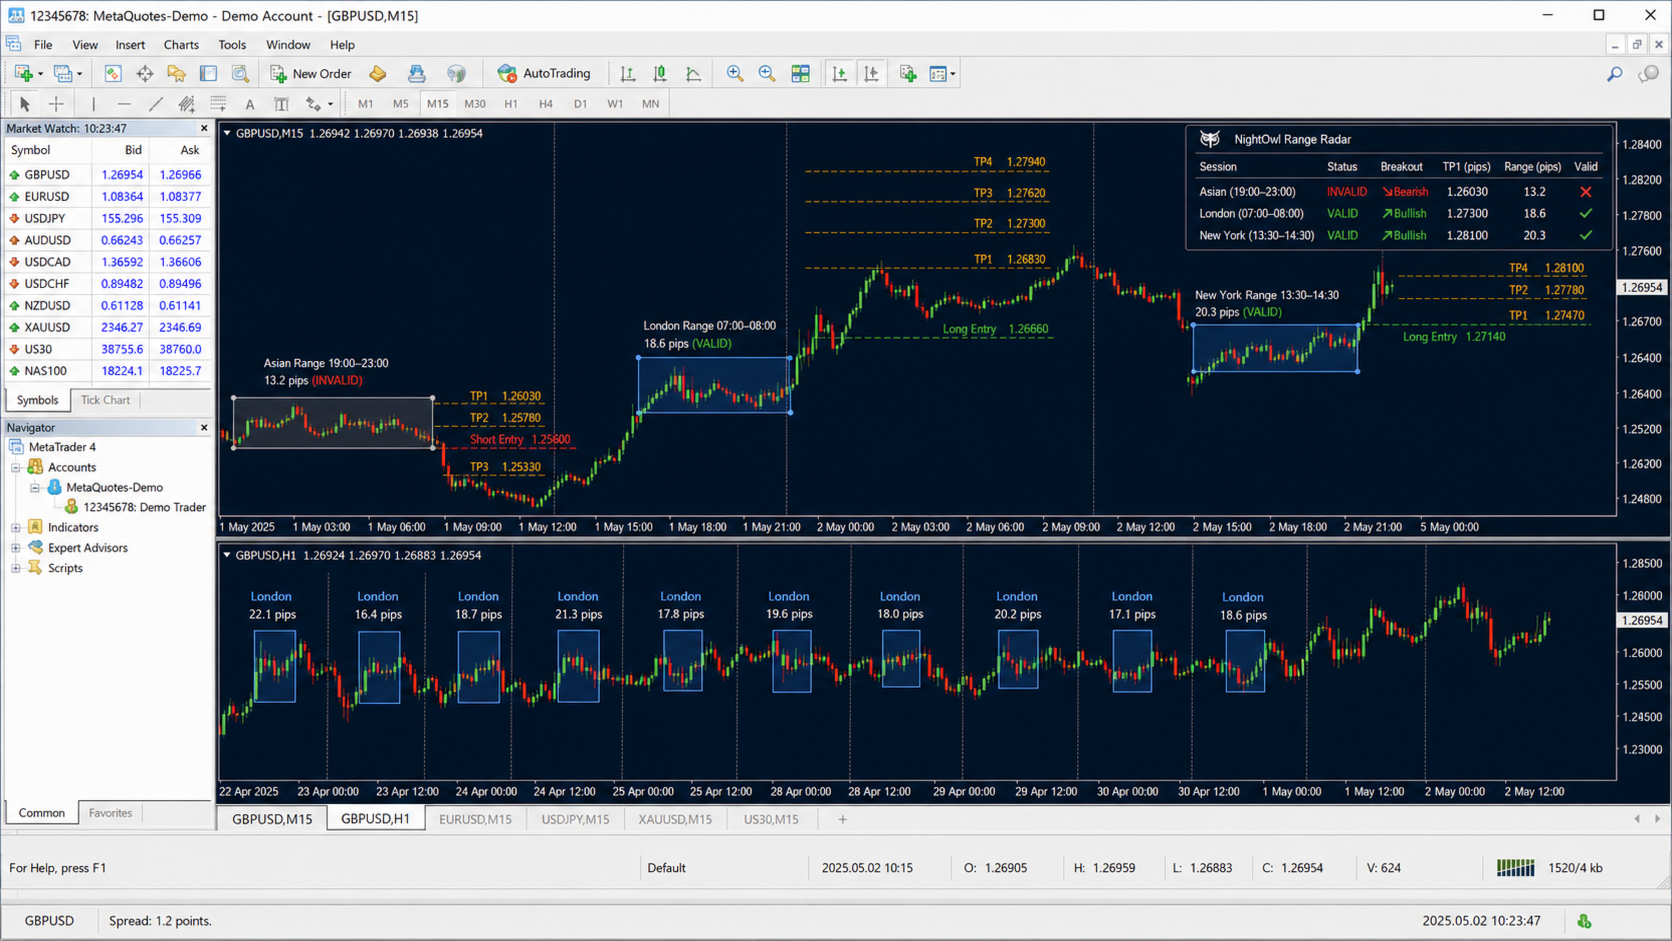The image size is (1672, 941).
Task: Toggle the H1 timeframe button
Action: pos(511,103)
